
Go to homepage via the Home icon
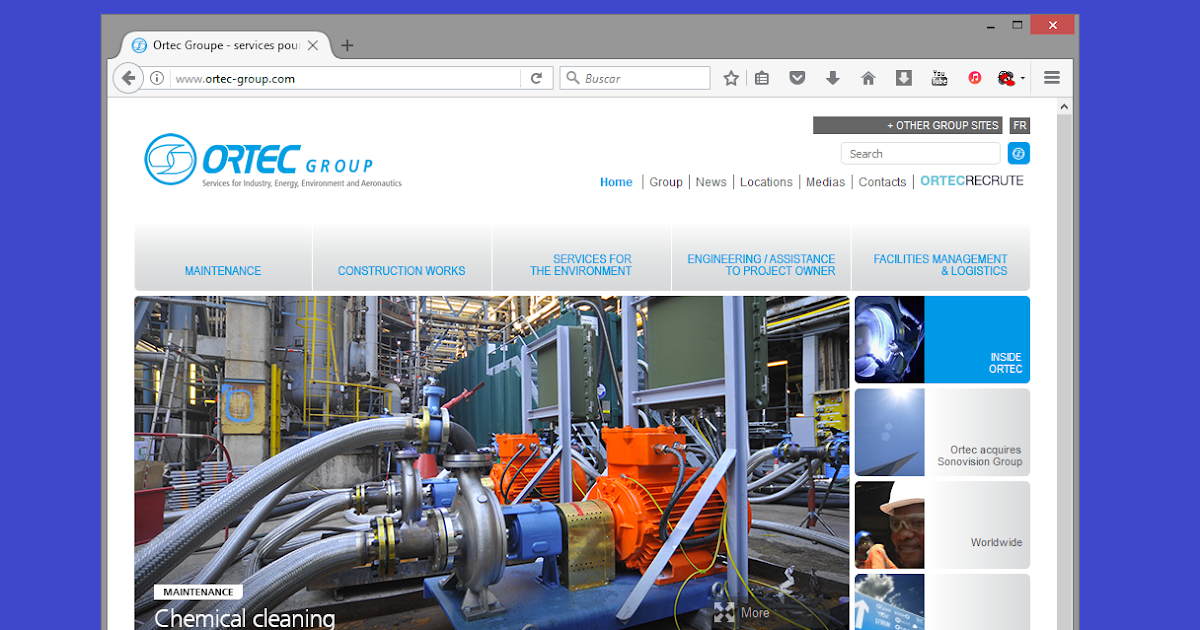pyautogui.click(x=868, y=77)
